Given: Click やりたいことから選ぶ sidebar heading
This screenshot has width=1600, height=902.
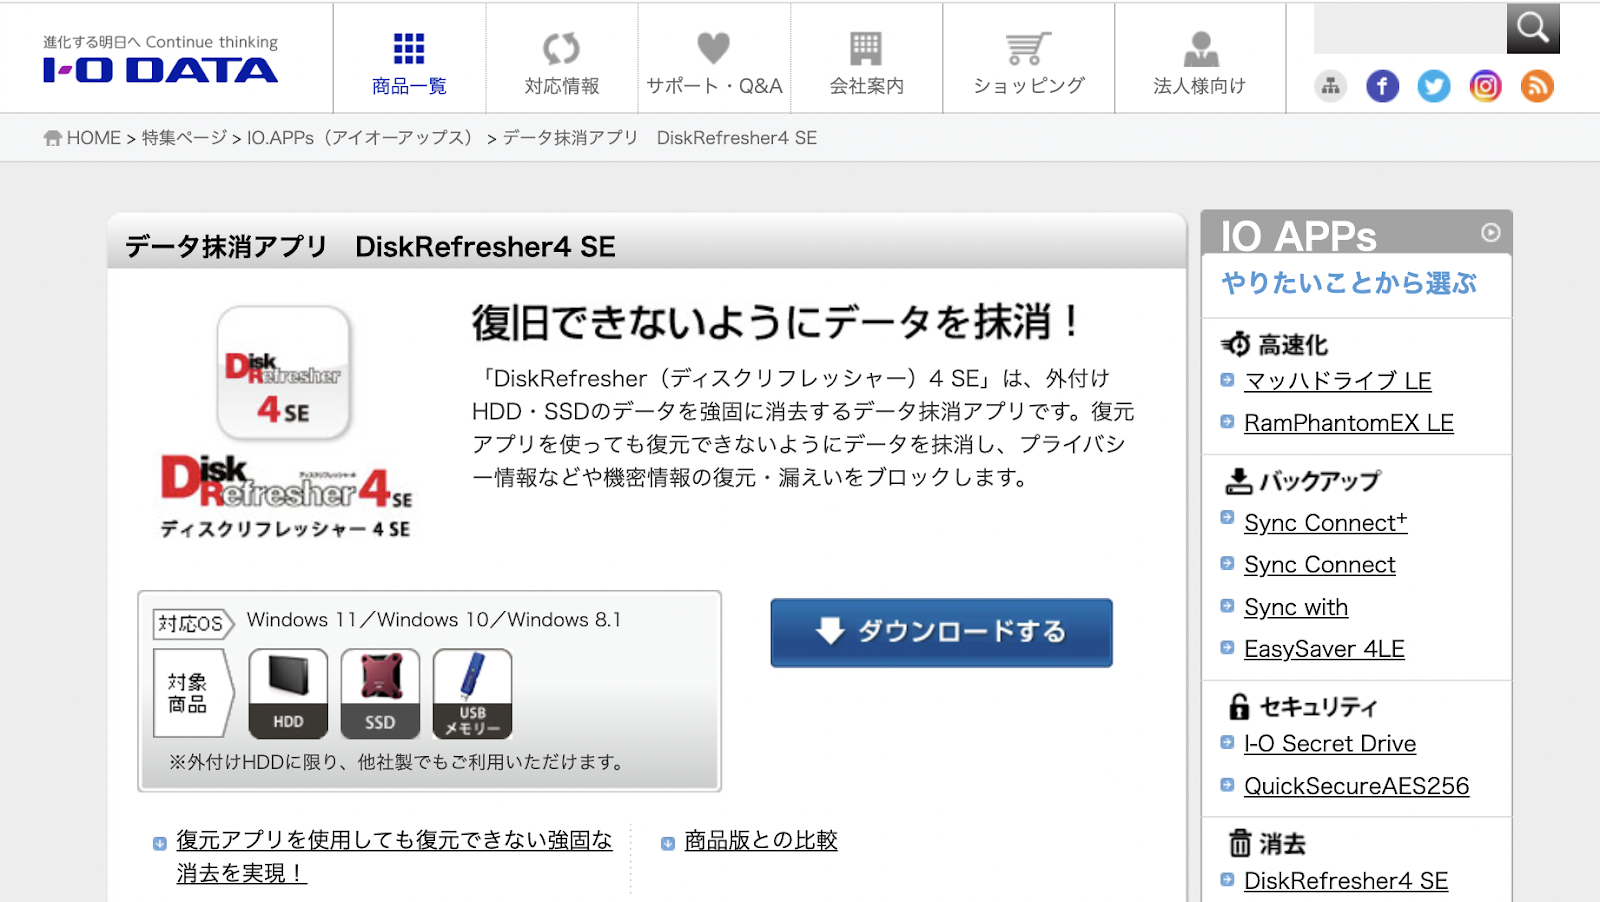Looking at the screenshot, I should click(x=1349, y=284).
